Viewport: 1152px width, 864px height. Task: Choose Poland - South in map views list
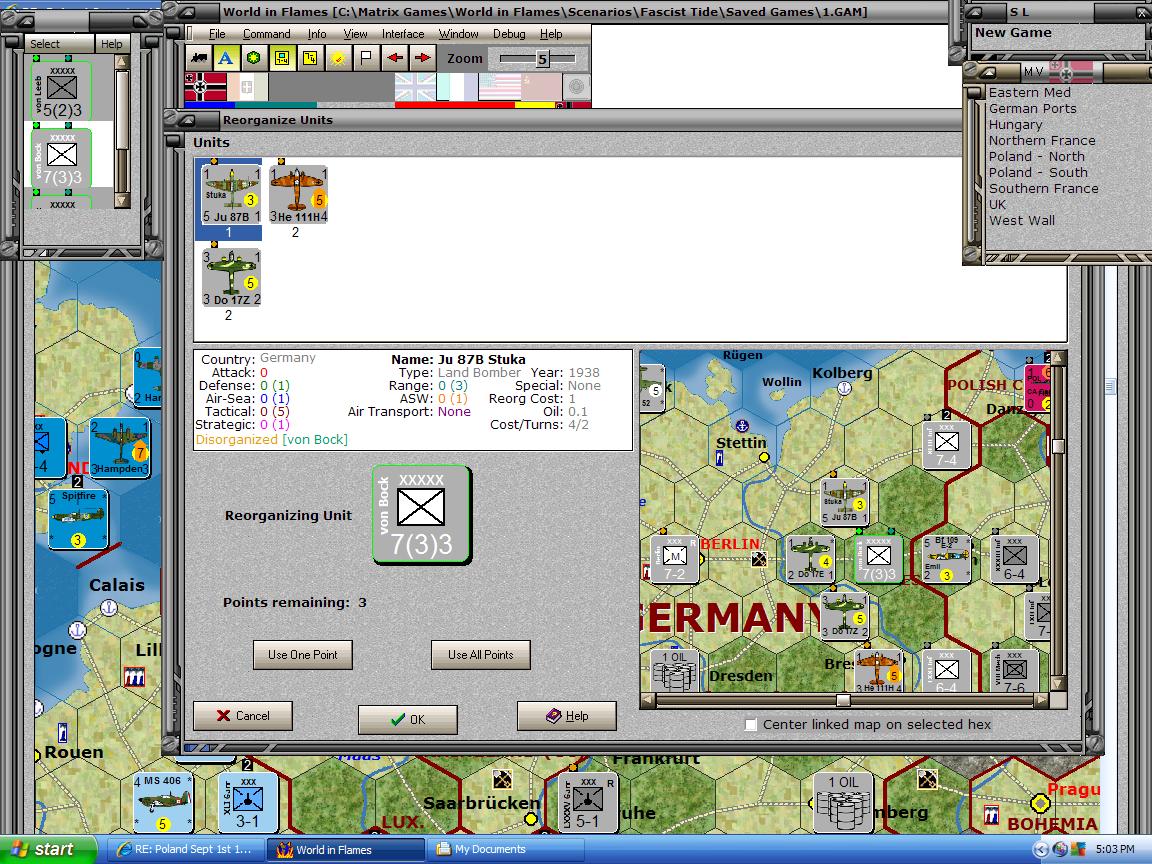coord(1038,173)
